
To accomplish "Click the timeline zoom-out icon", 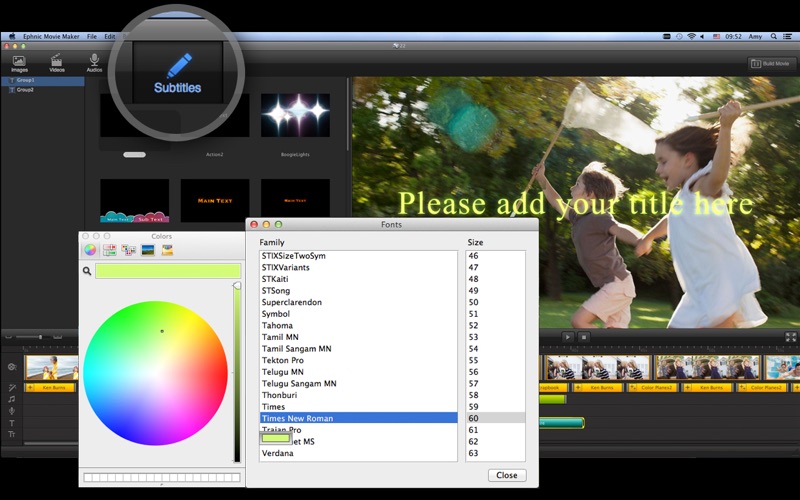I will pos(8,337).
